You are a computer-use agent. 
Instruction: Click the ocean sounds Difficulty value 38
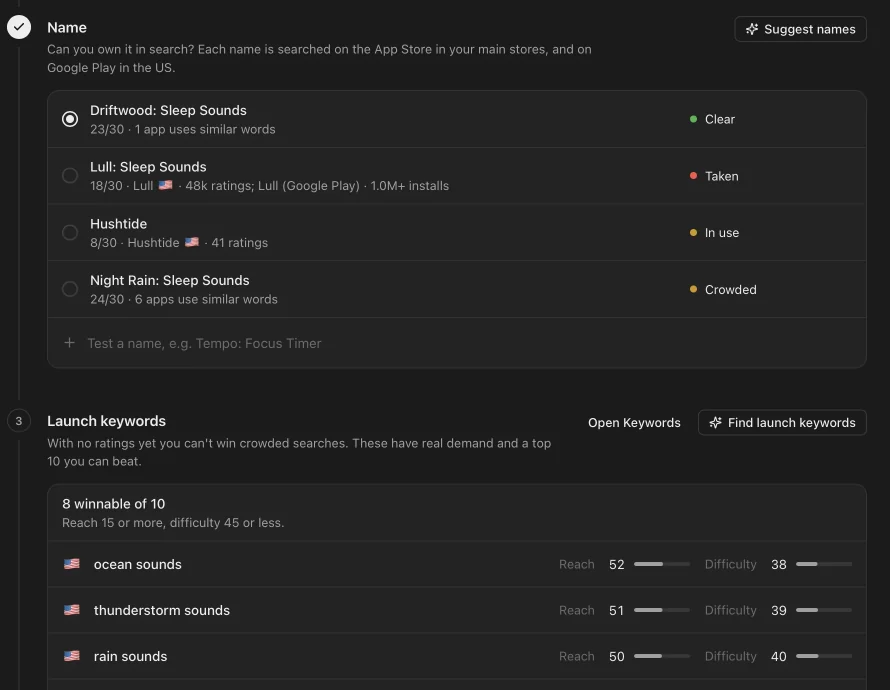779,564
